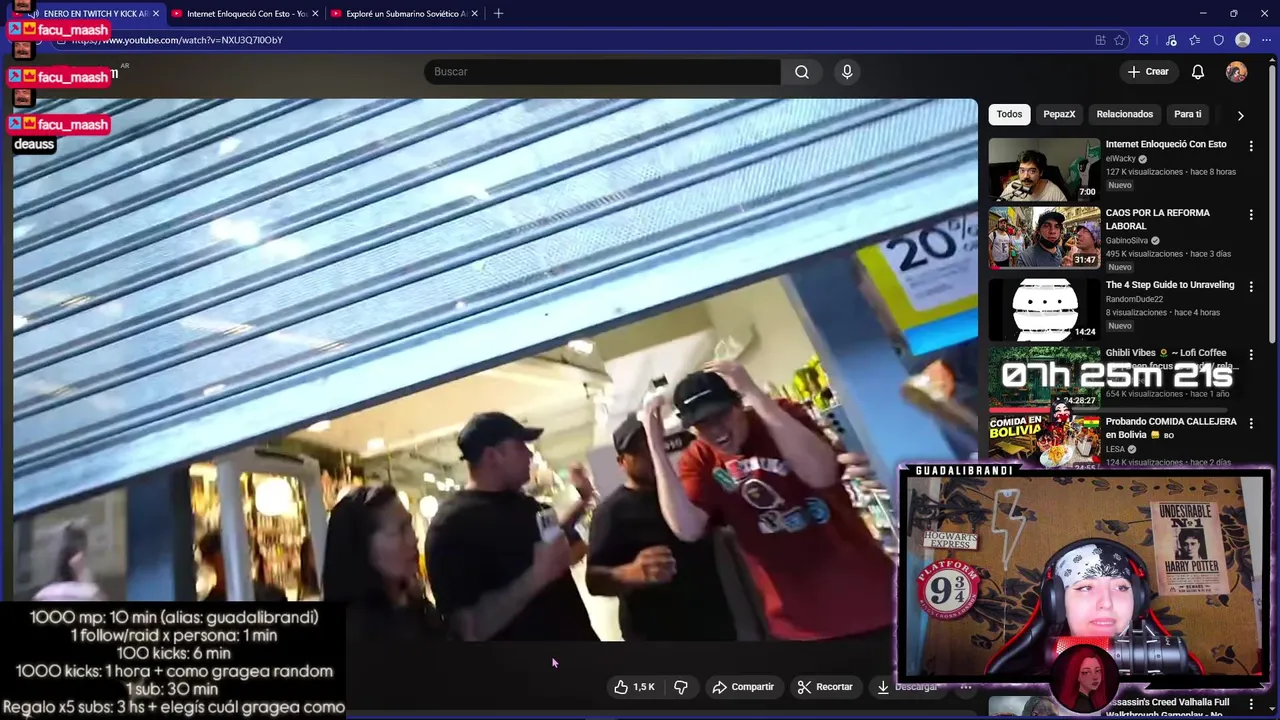Go to GabinoSilva channel name
This screenshot has width=1280, height=720.
tap(1127, 241)
